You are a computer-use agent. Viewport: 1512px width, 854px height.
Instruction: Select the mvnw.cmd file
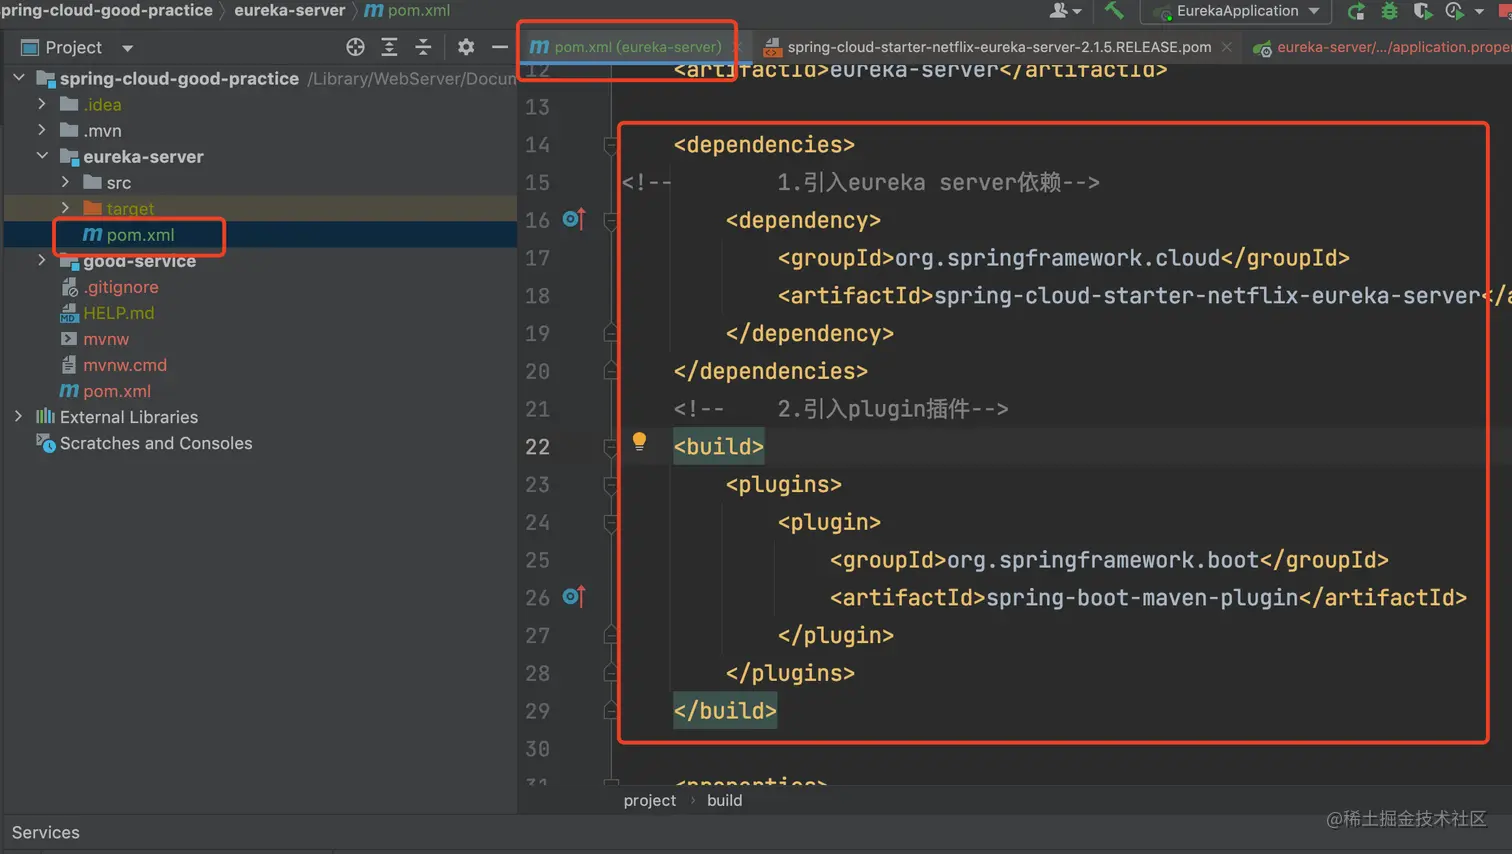tap(124, 365)
